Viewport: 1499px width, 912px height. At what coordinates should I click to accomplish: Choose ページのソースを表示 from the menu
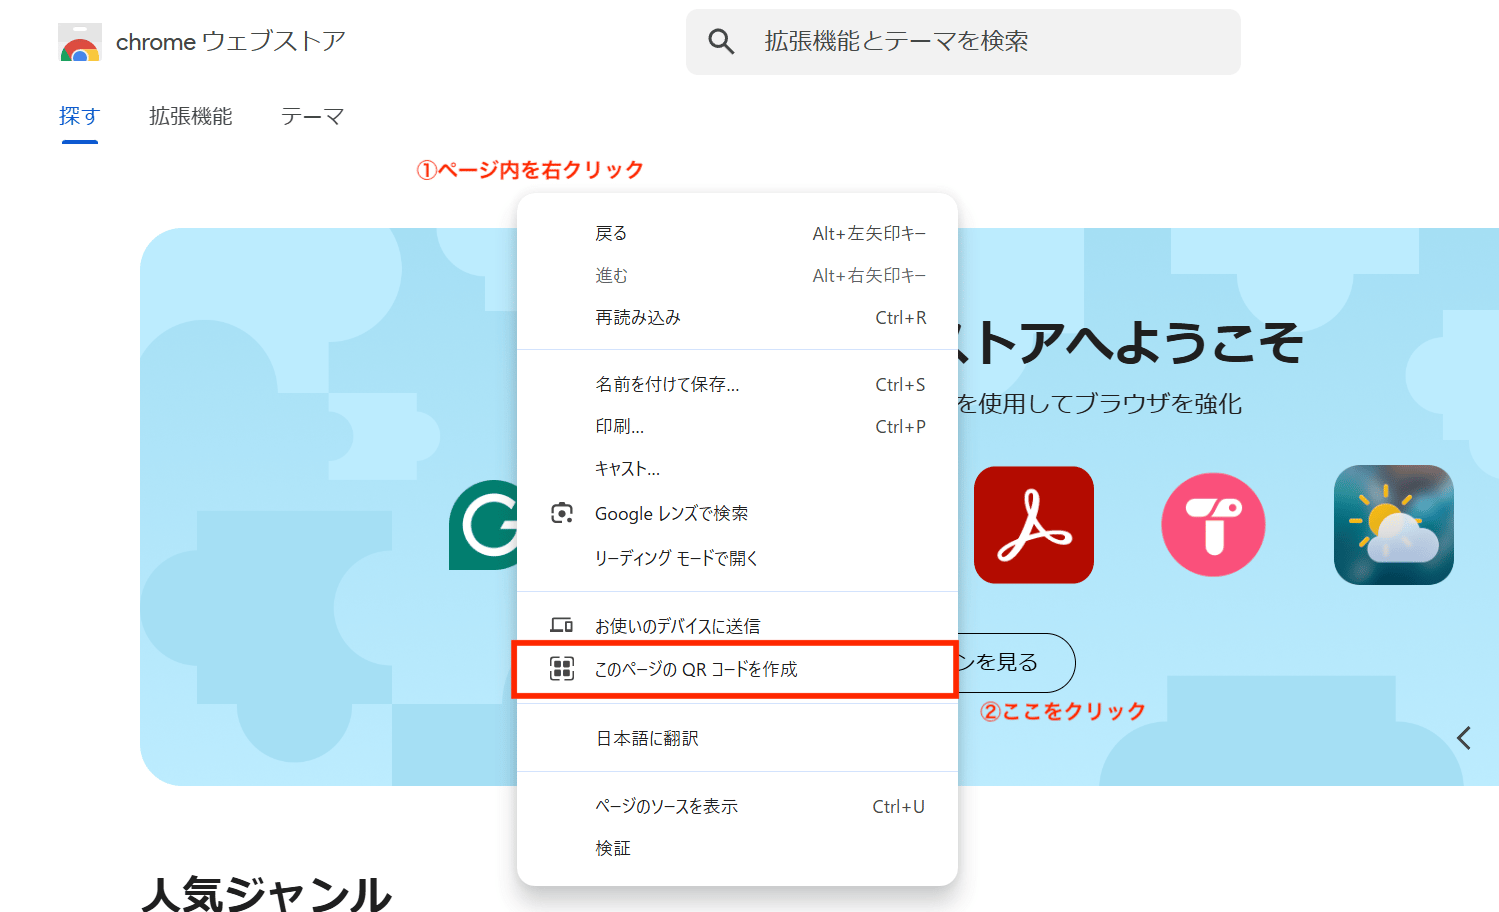coord(666,805)
